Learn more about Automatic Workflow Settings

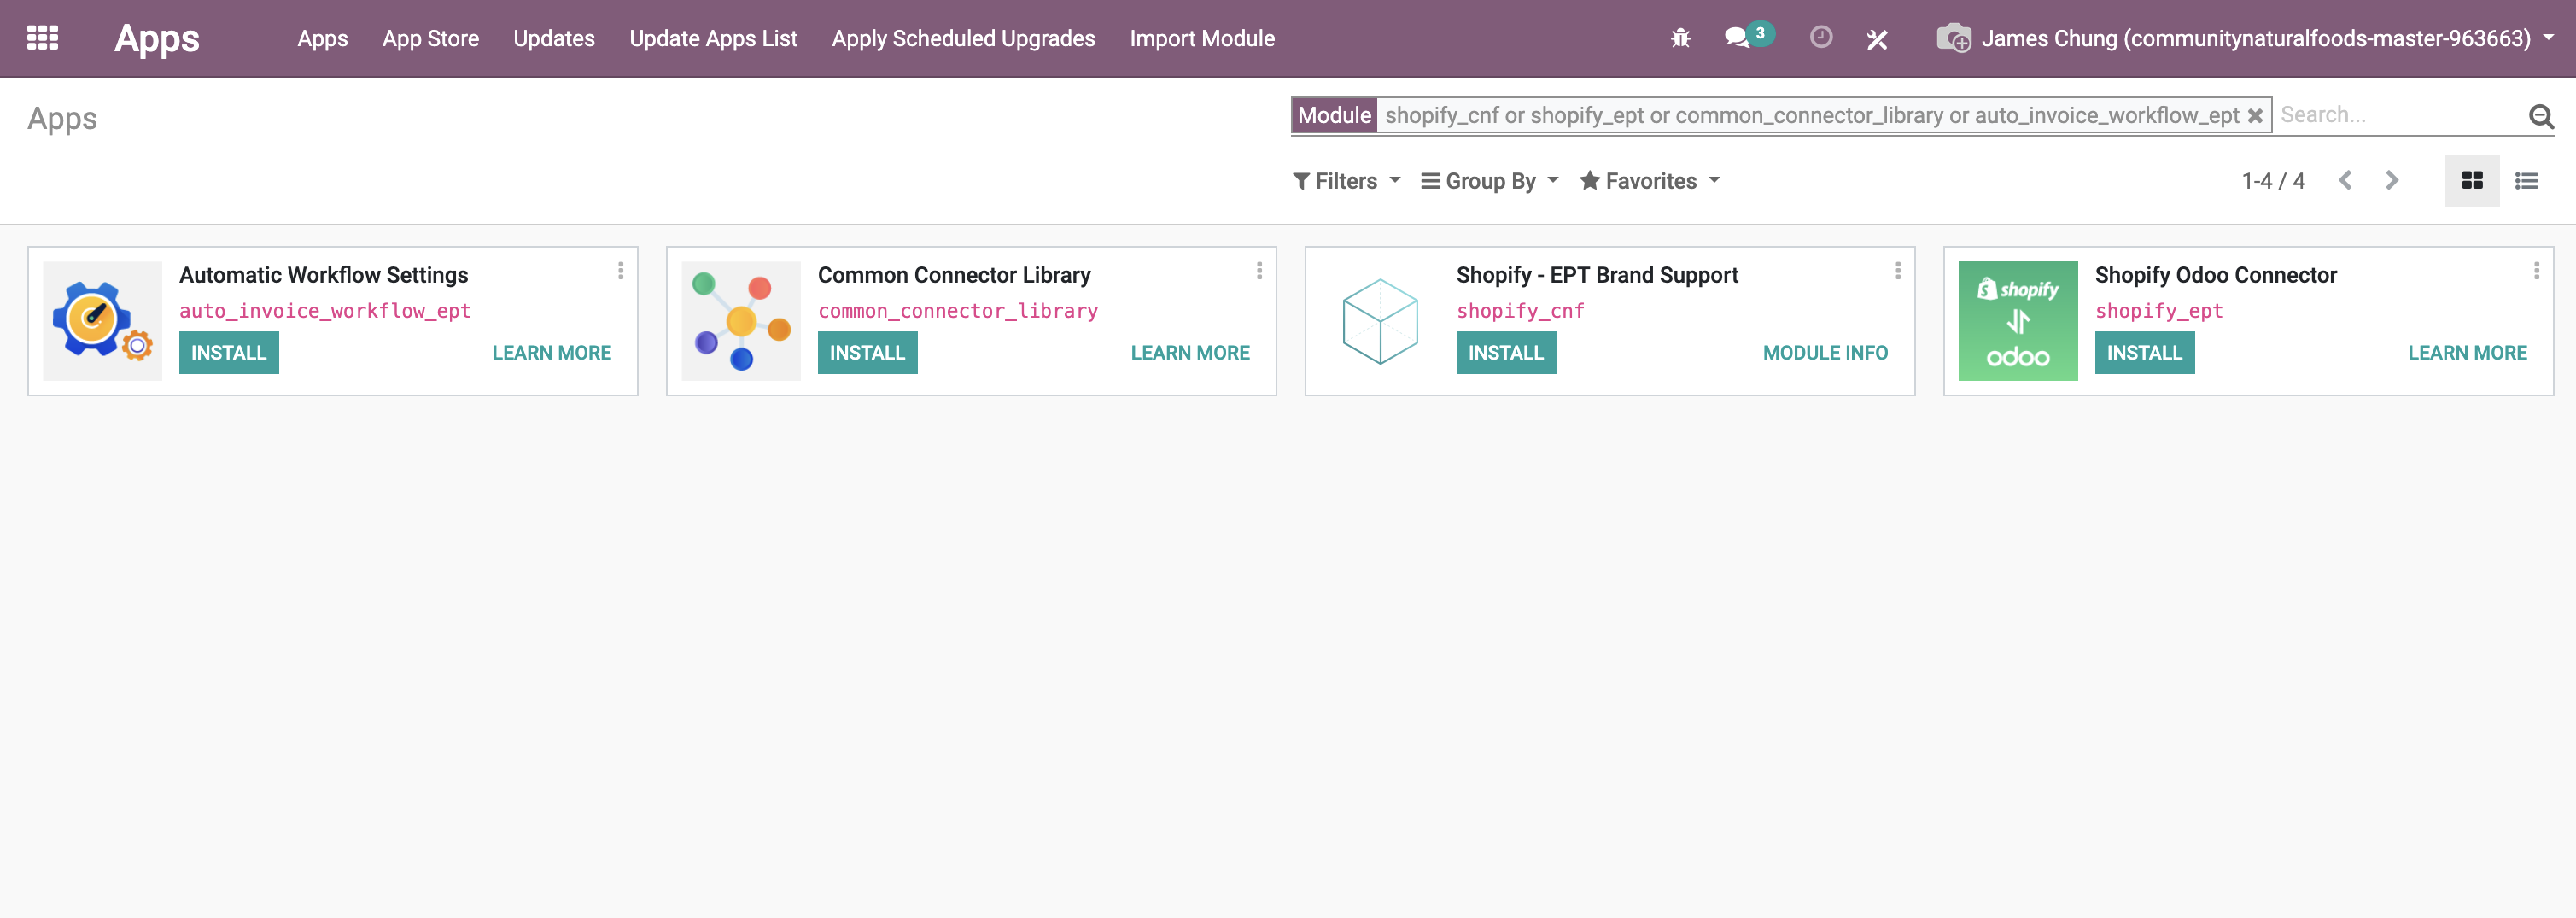tap(551, 353)
